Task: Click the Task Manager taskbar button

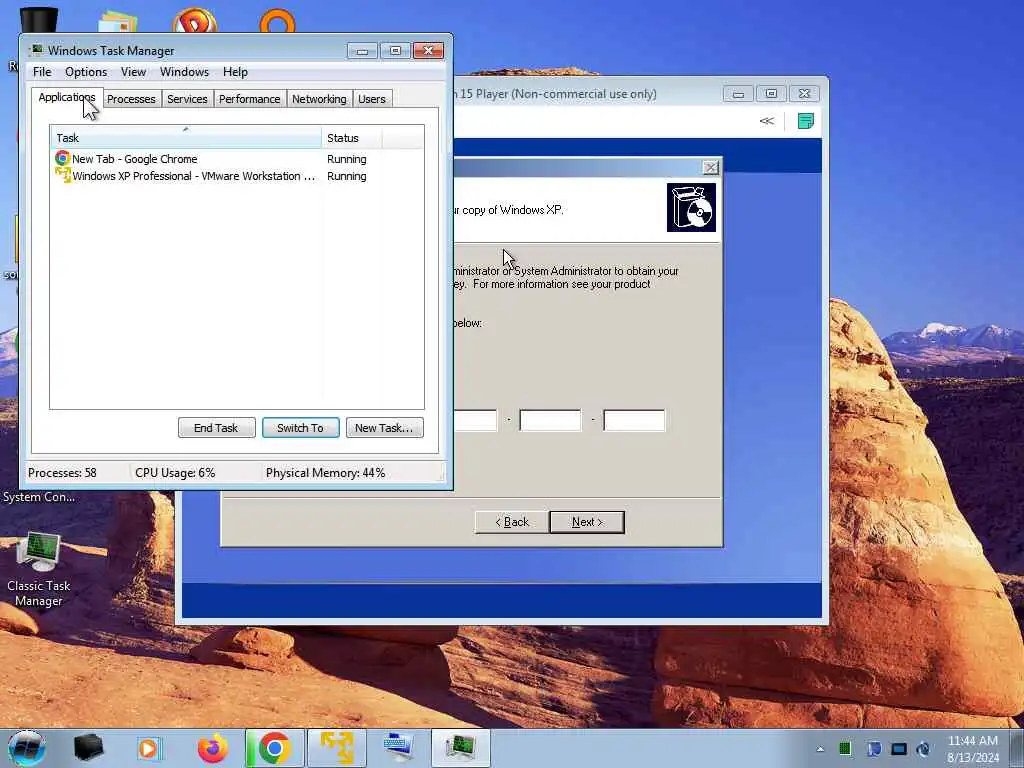Action: click(460, 748)
